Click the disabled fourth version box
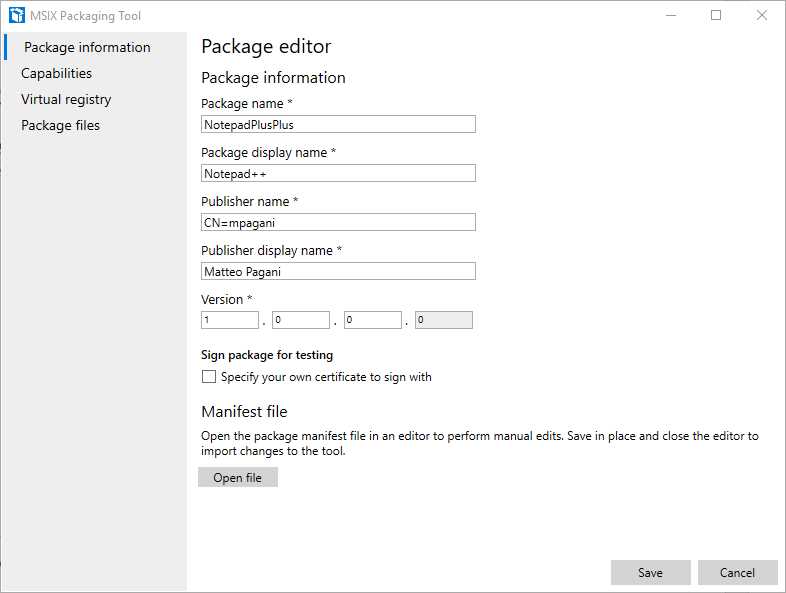Image resolution: width=786 pixels, height=593 pixels. 444,320
